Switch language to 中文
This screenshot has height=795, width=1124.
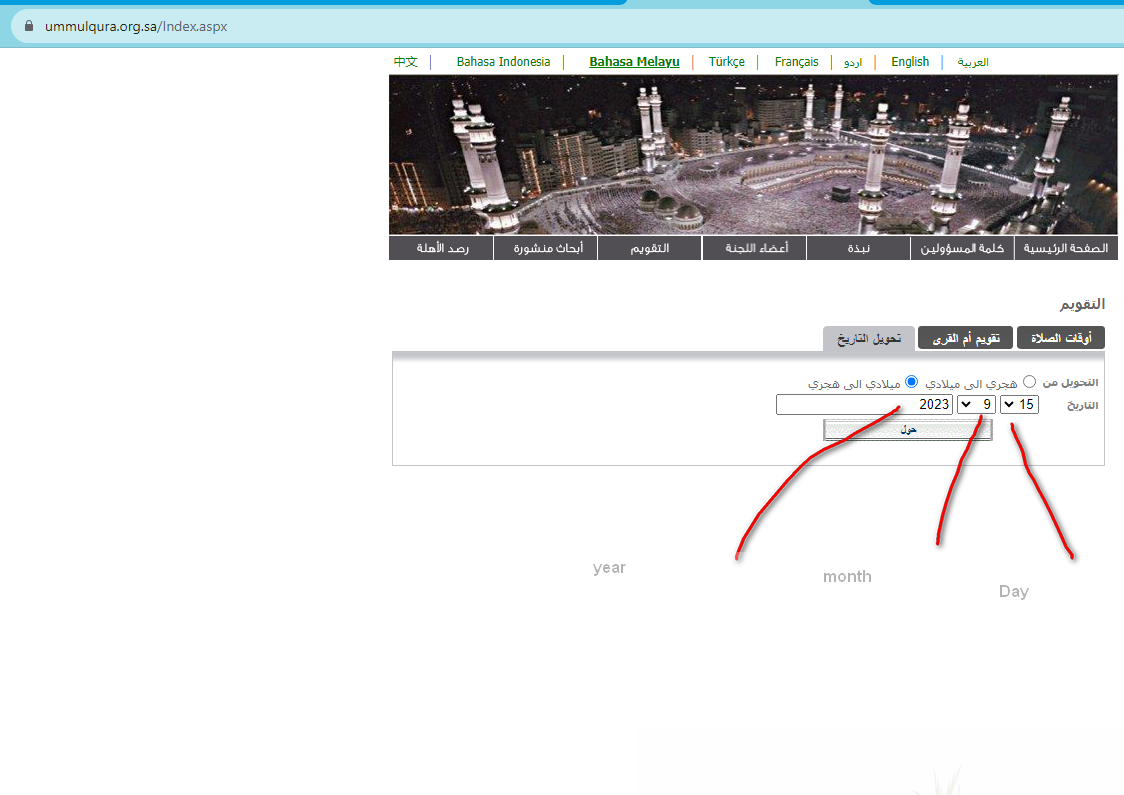click(406, 62)
